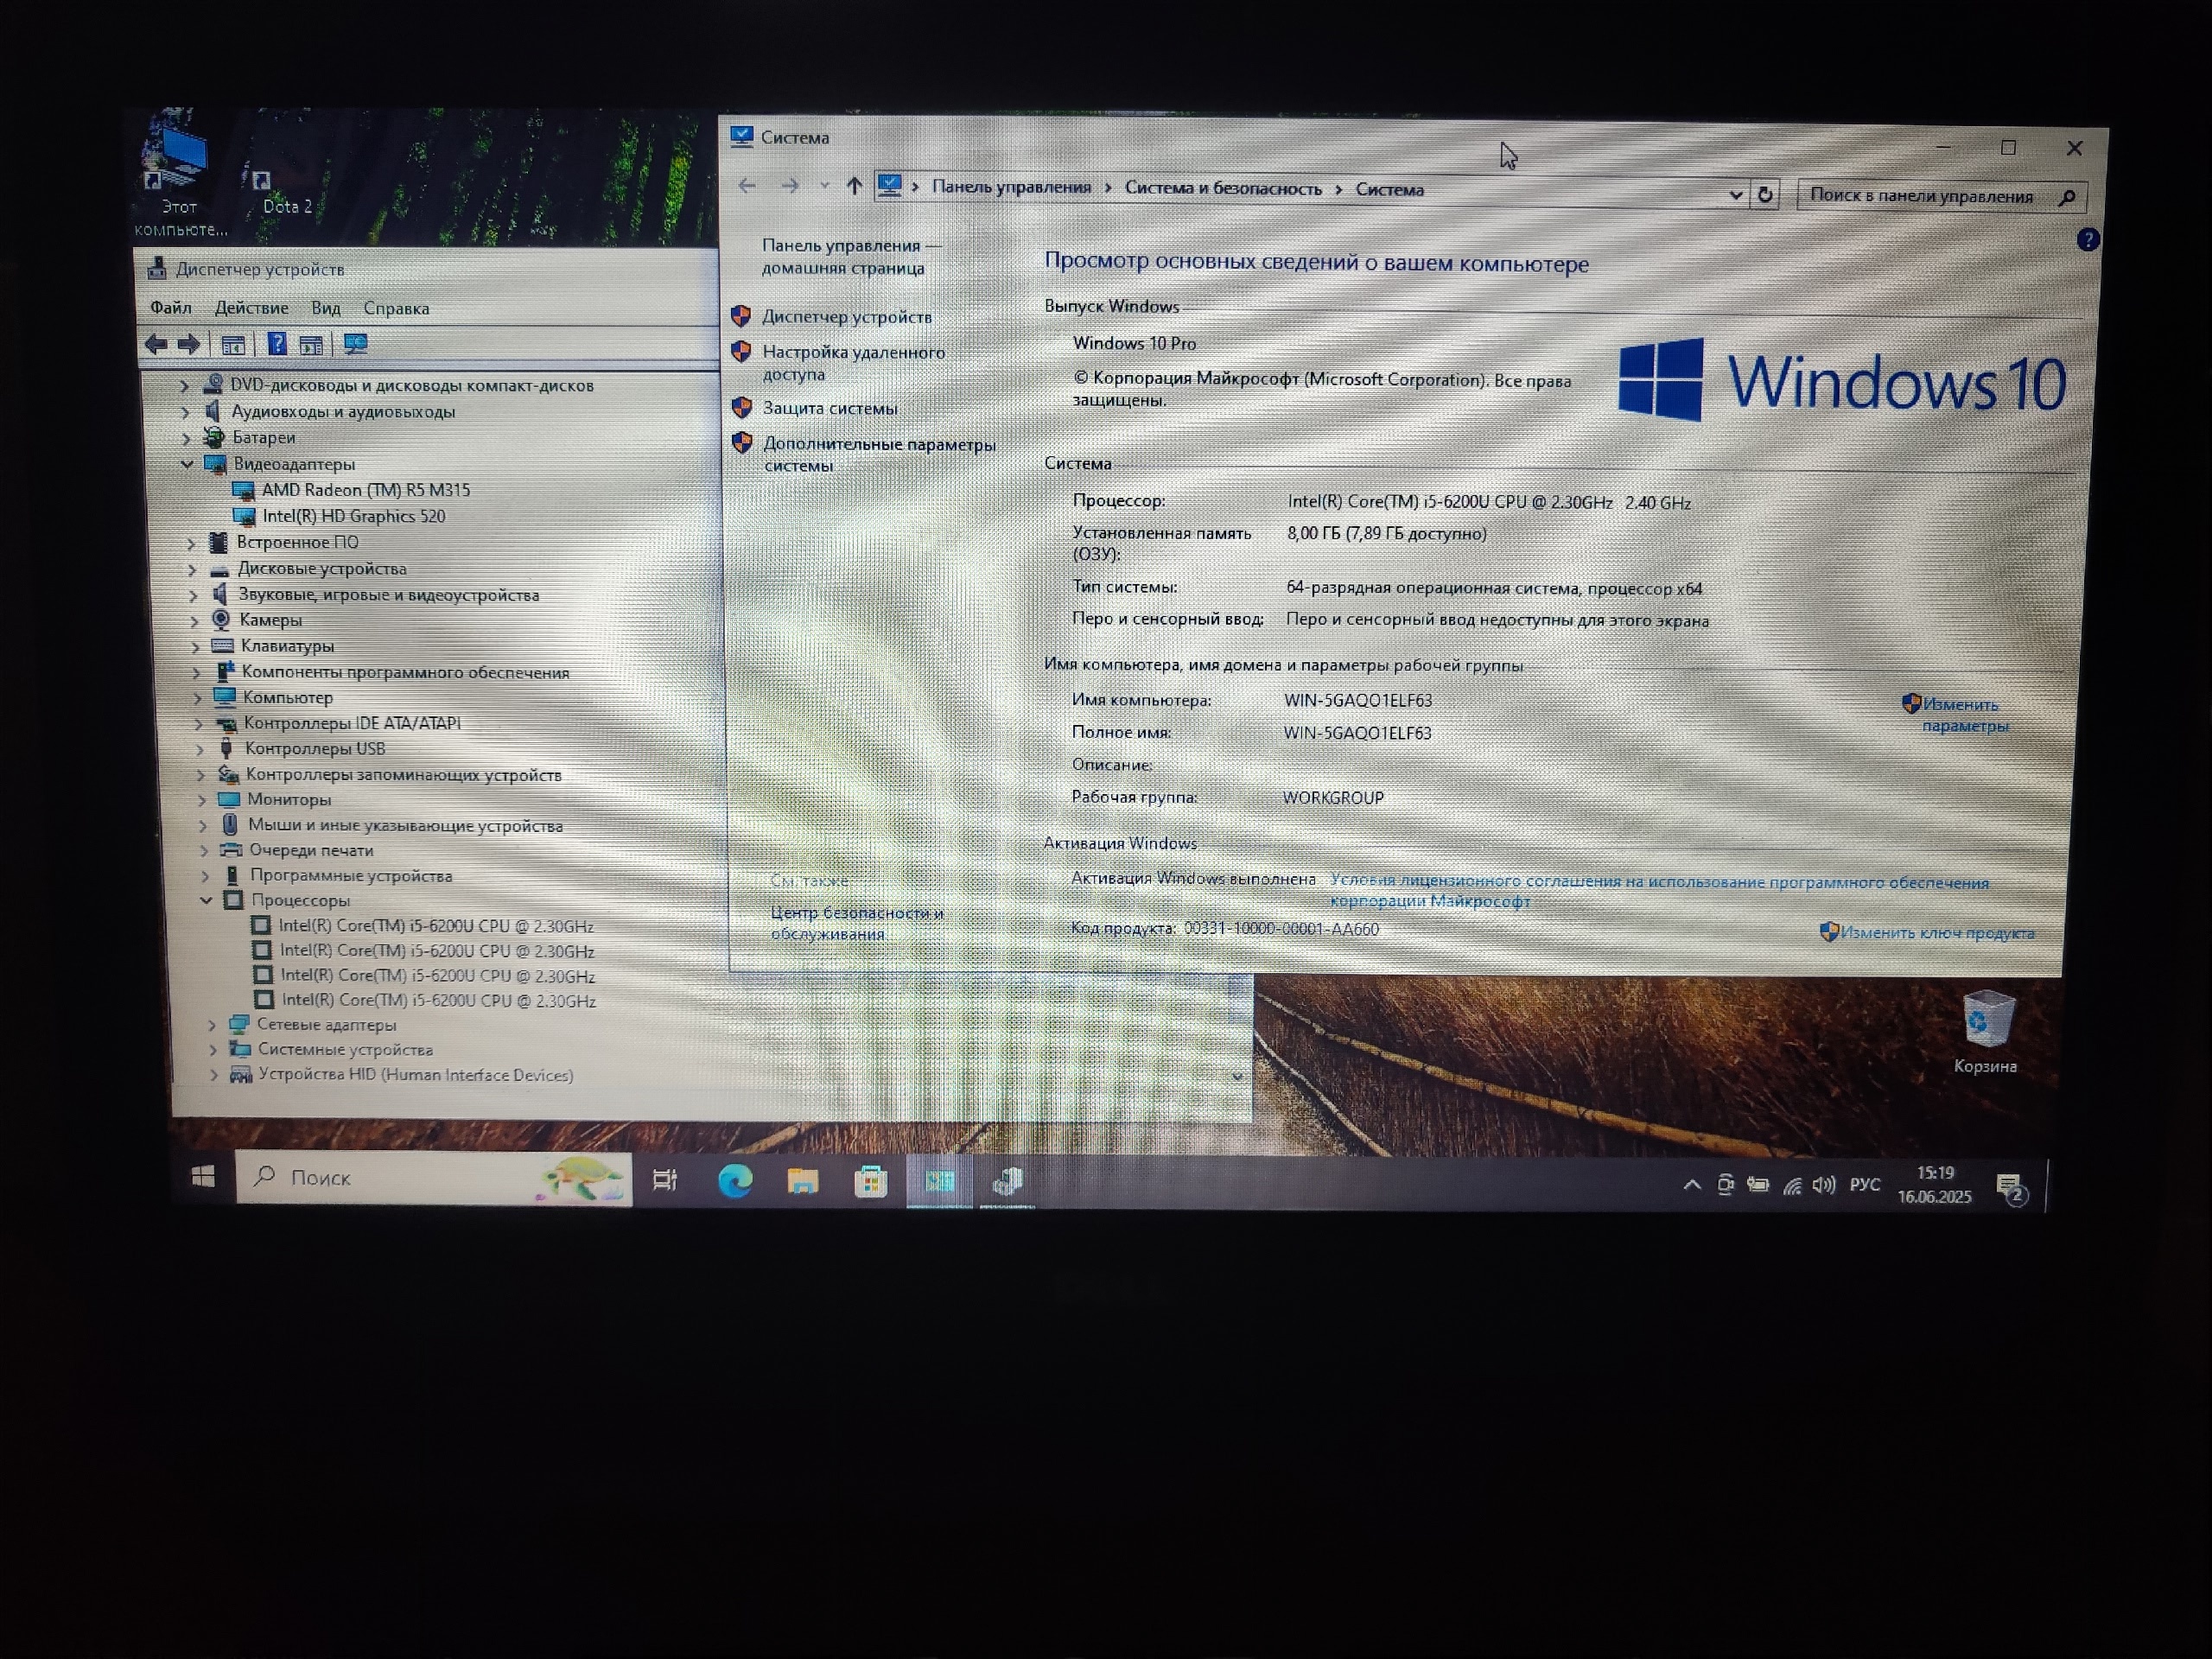The width and height of the screenshot is (2212, 1659).
Task: Expand the Disk drives (Дисковые устройства) node
Action: (192, 569)
